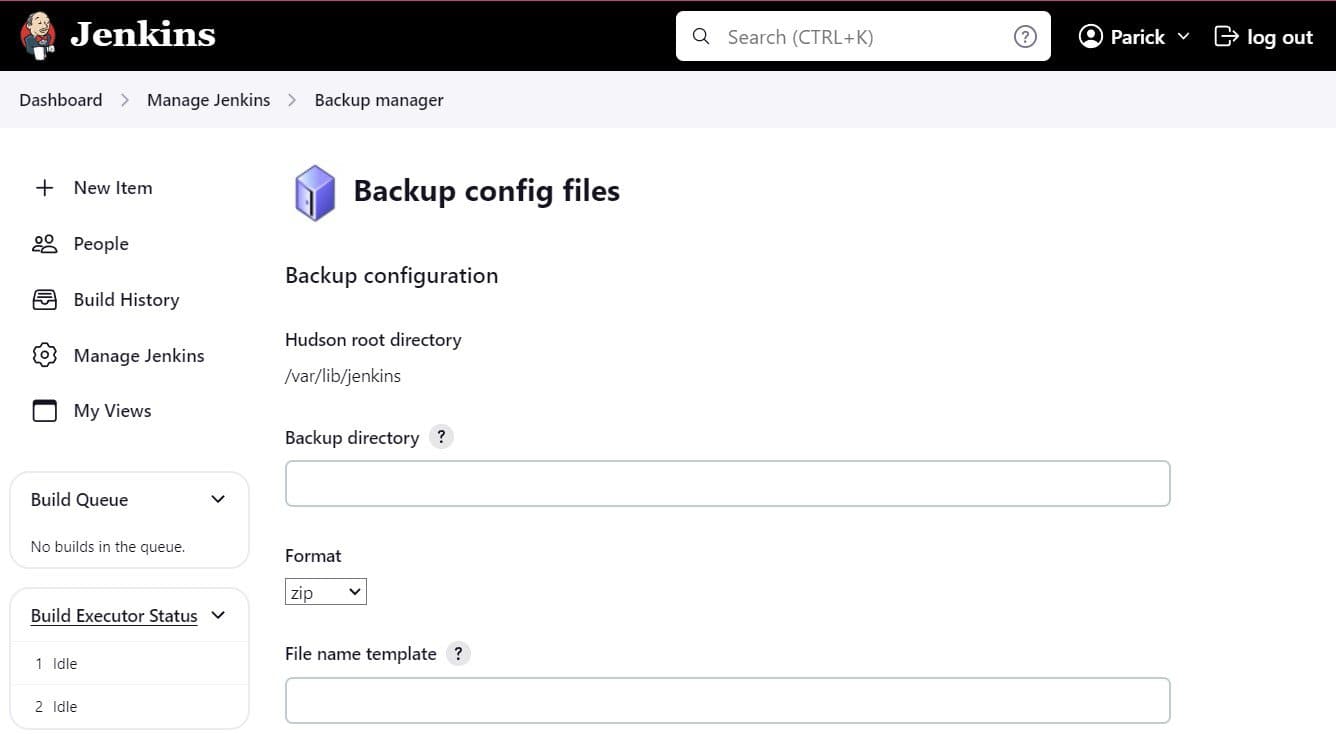The width and height of the screenshot is (1336, 734).
Task: Click the search magnifier icon
Action: pyautogui.click(x=700, y=36)
